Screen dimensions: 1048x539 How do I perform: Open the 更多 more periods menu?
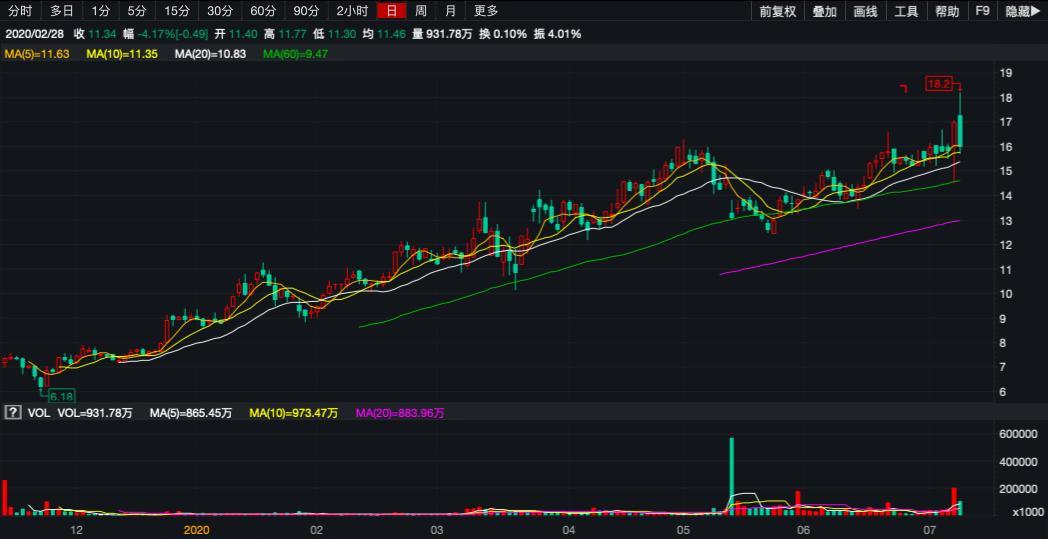coord(486,11)
